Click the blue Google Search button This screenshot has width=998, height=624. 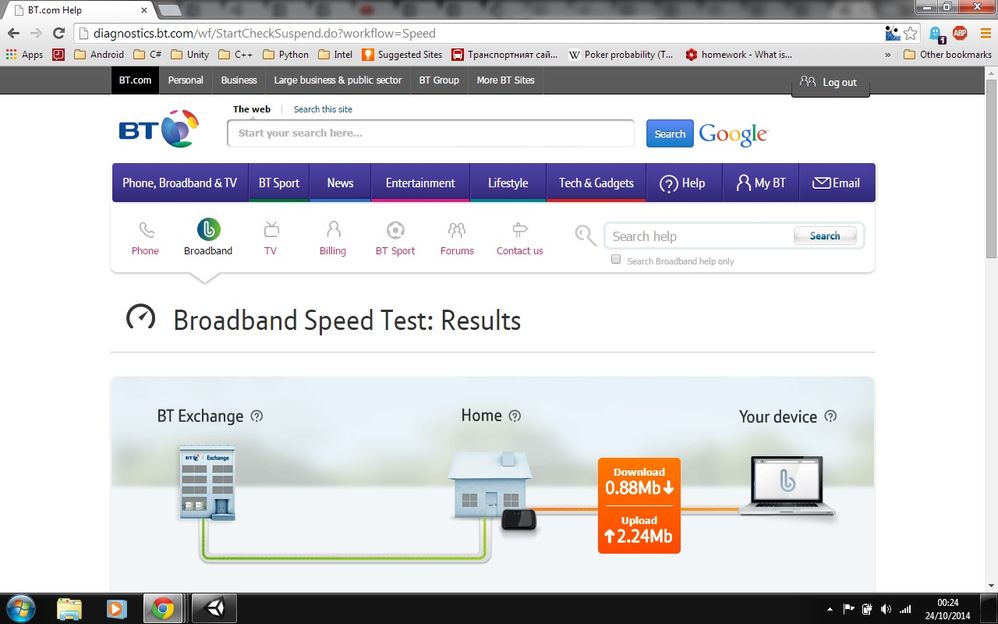(670, 134)
